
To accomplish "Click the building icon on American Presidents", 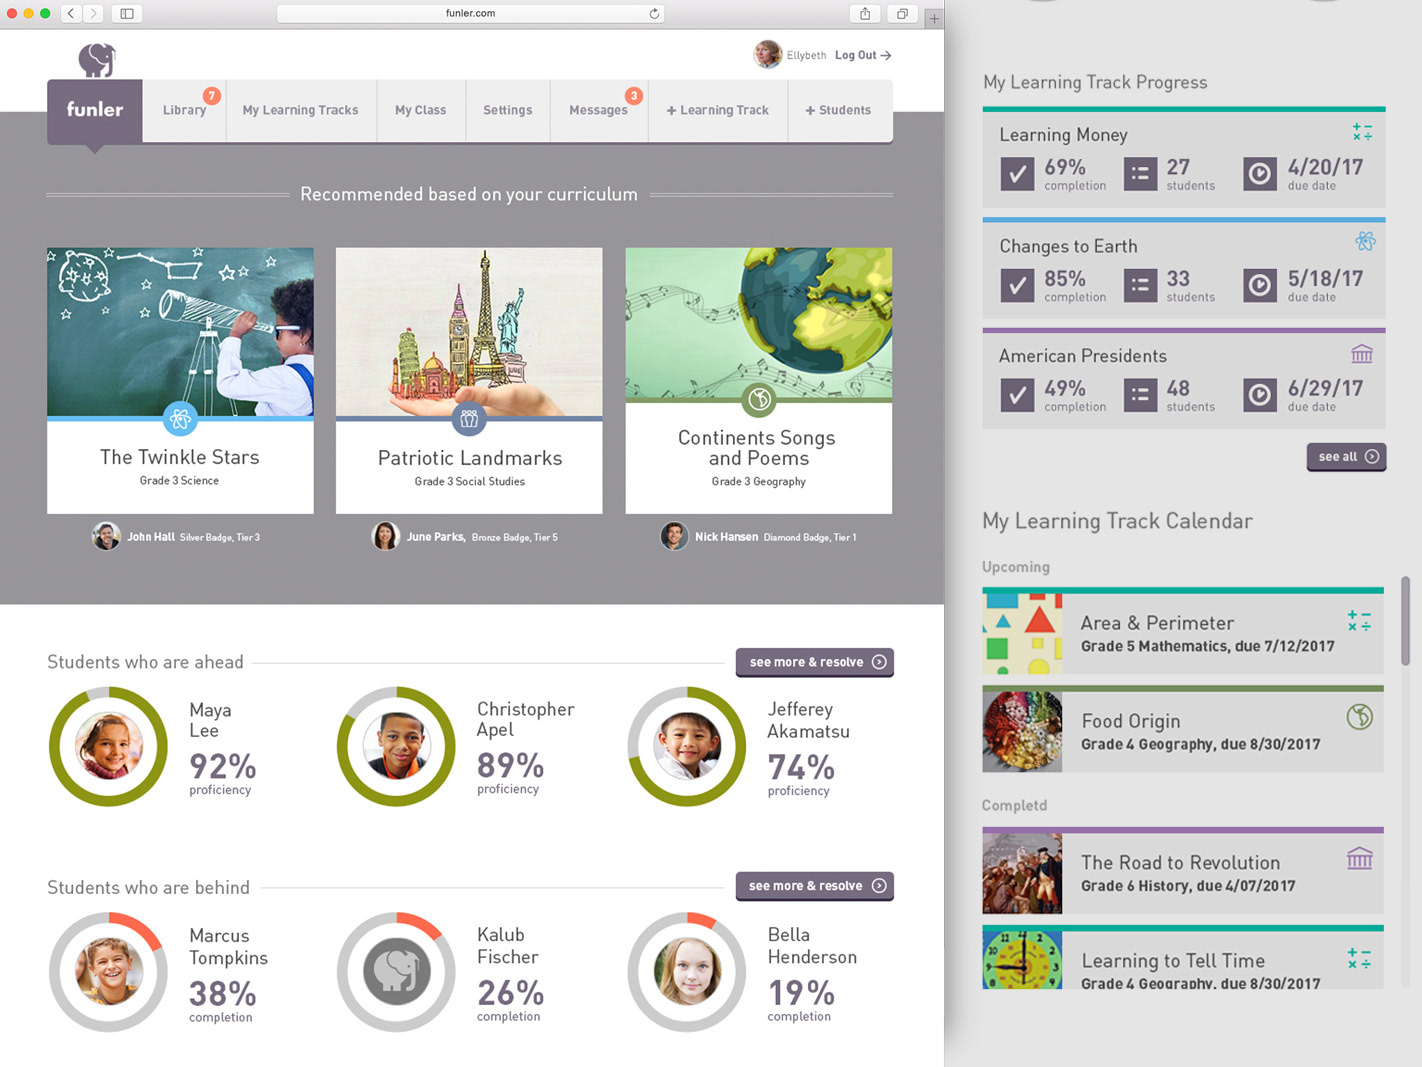I will (x=1362, y=354).
